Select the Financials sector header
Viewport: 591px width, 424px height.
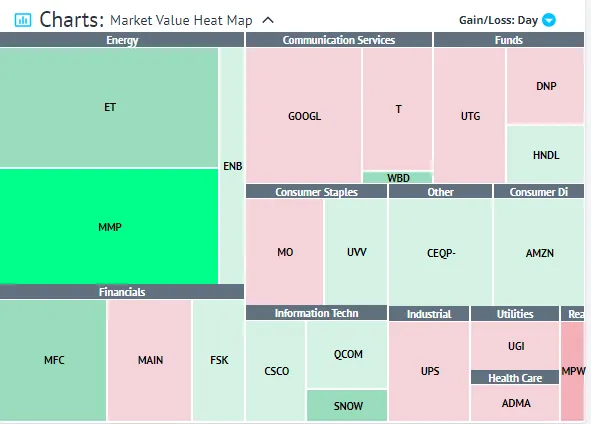(122, 292)
